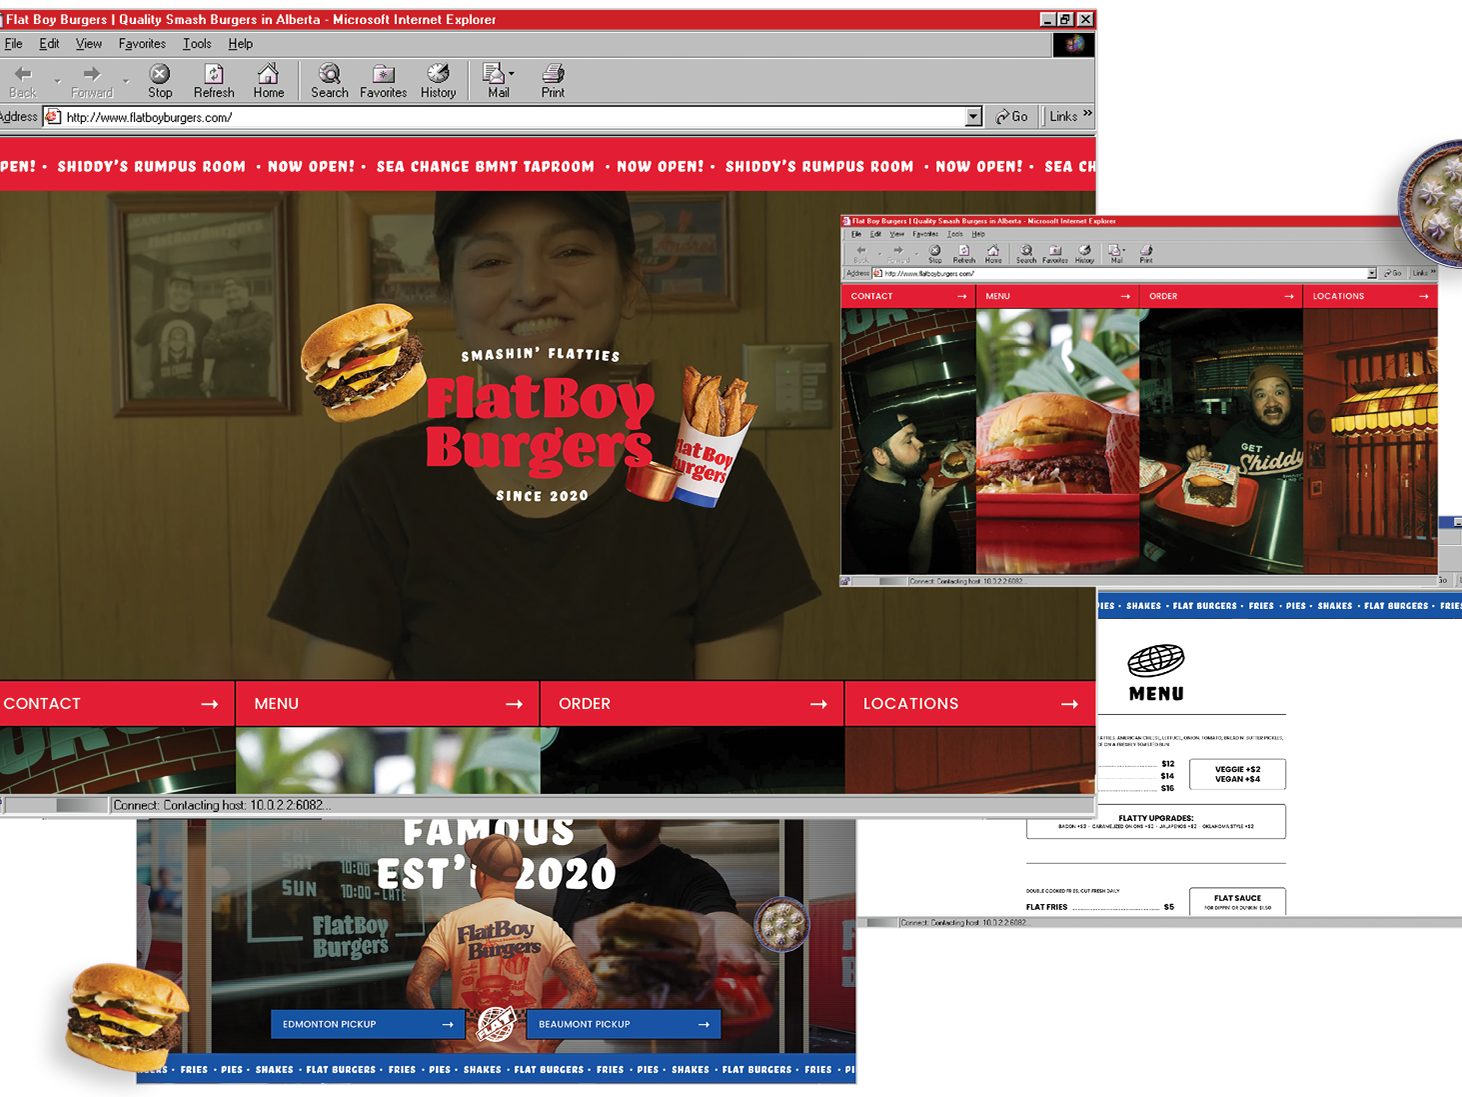Open the View menu in main browser

click(89, 44)
